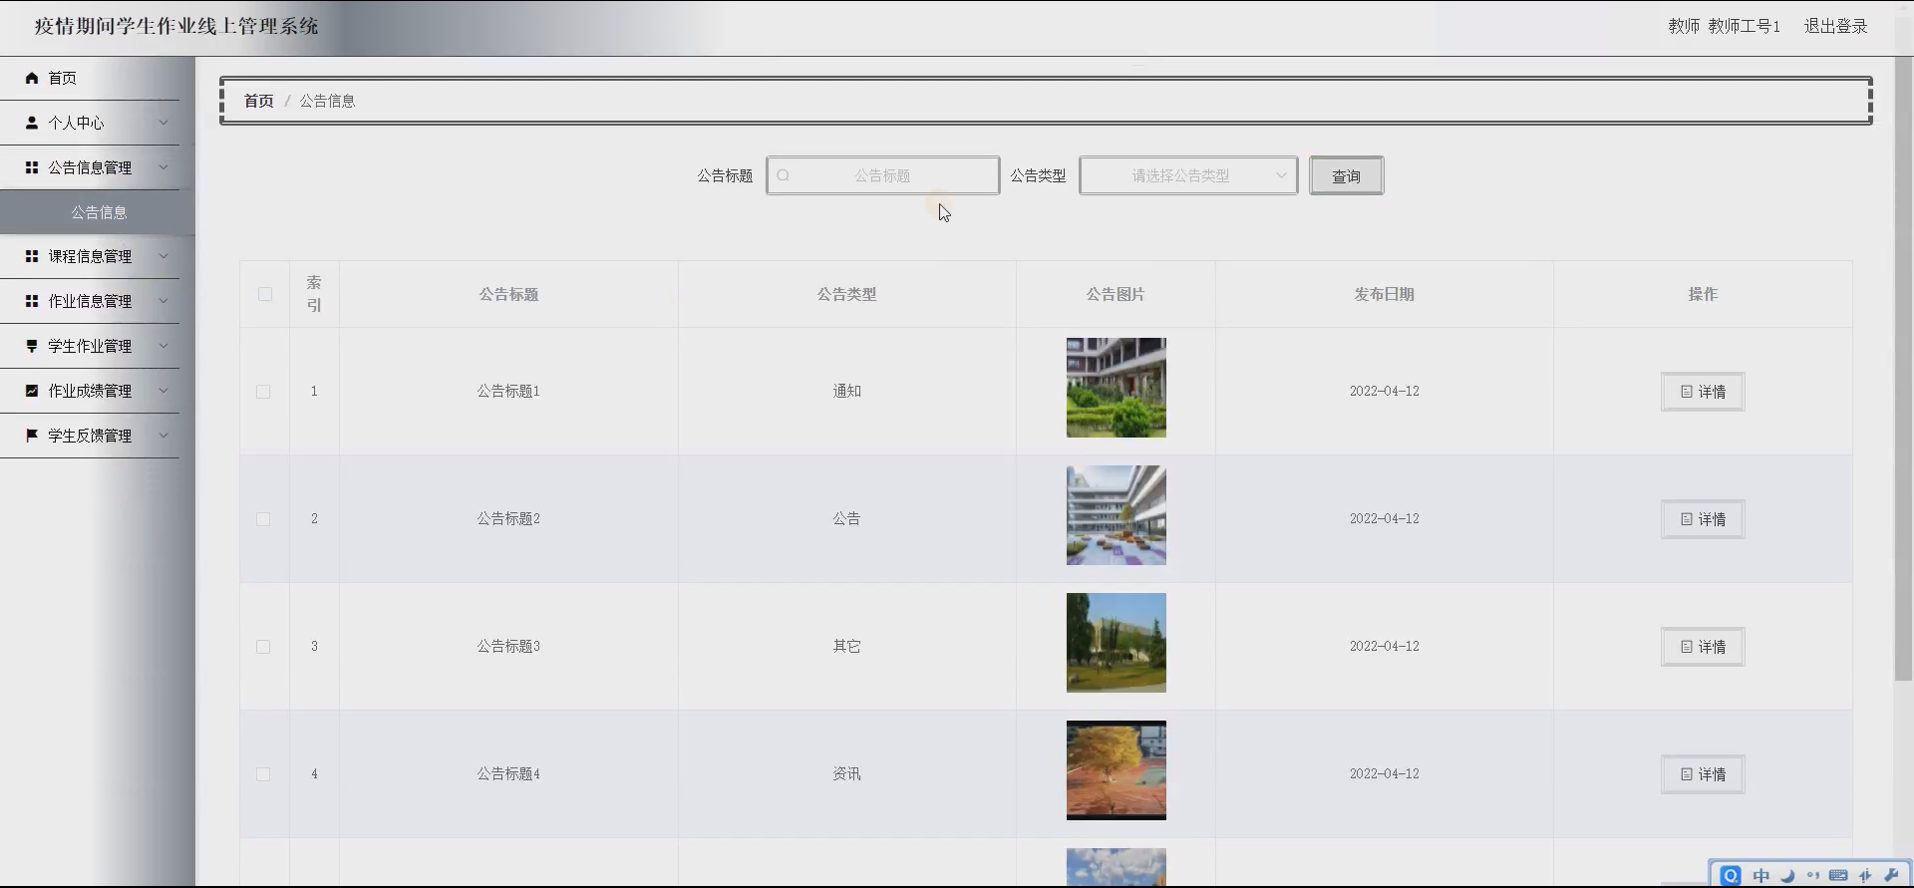Viewport: 1914px width, 888px height.
Task: Collapse the 公告信息管理 chevron
Action: pos(163,168)
